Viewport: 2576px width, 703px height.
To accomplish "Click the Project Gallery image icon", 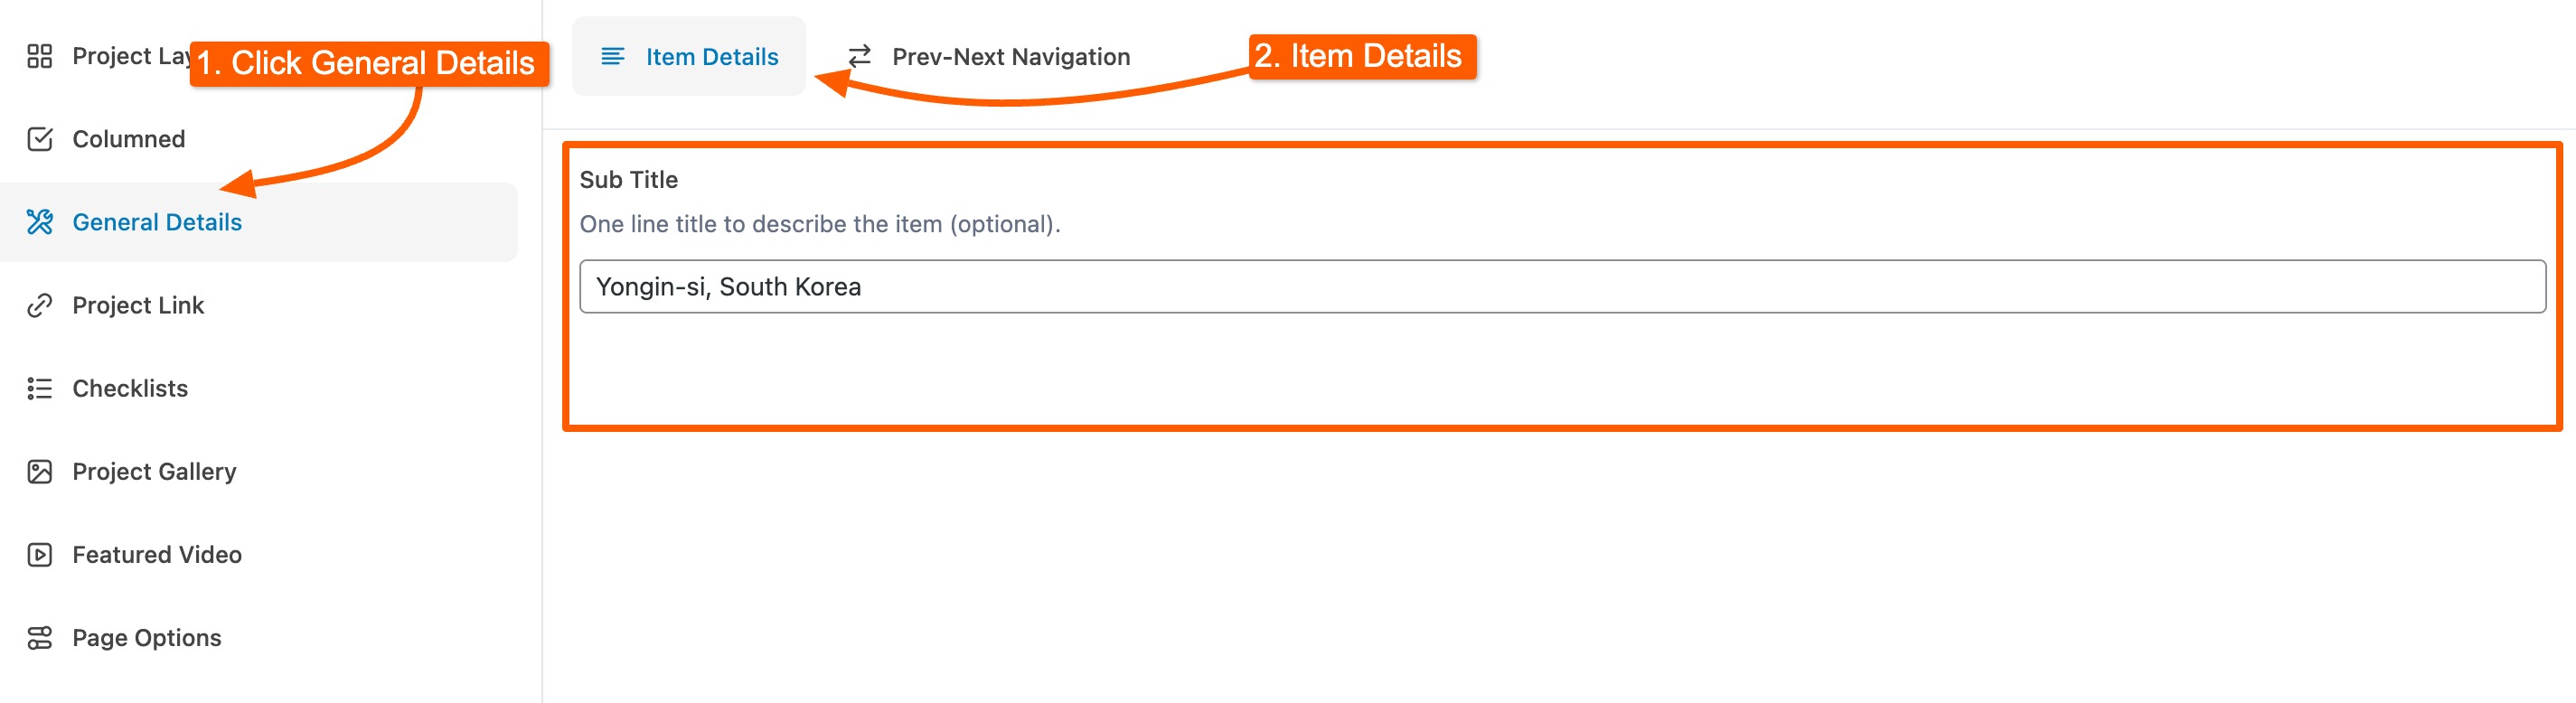I will click(39, 471).
